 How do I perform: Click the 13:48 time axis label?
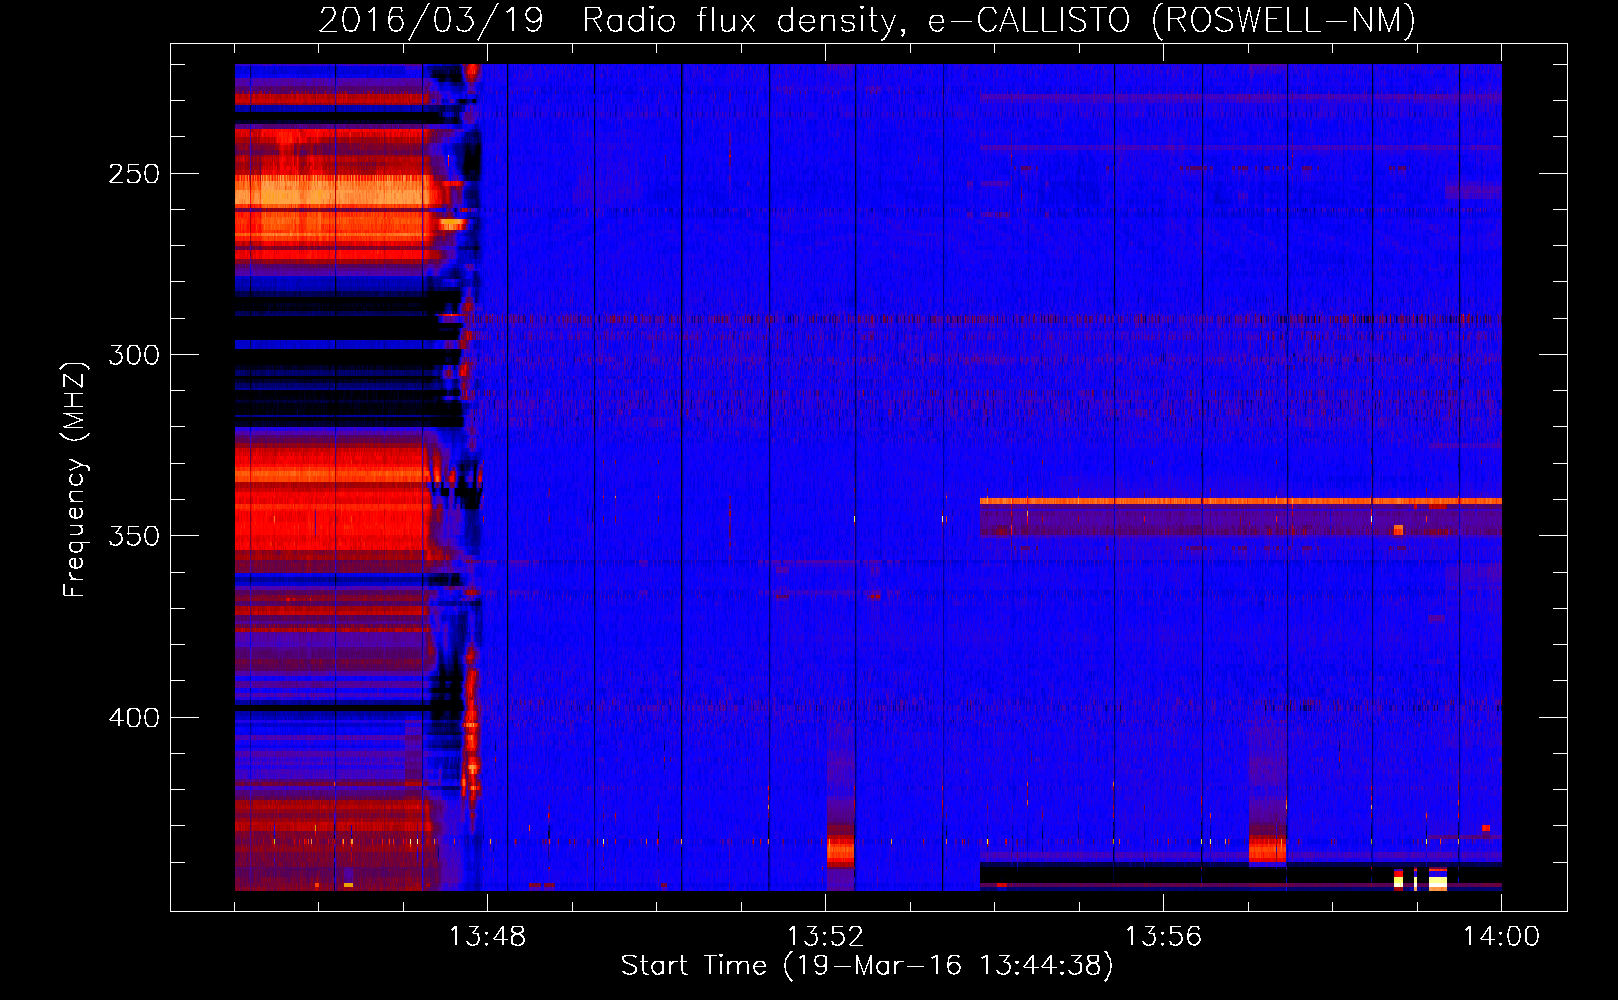tap(487, 937)
